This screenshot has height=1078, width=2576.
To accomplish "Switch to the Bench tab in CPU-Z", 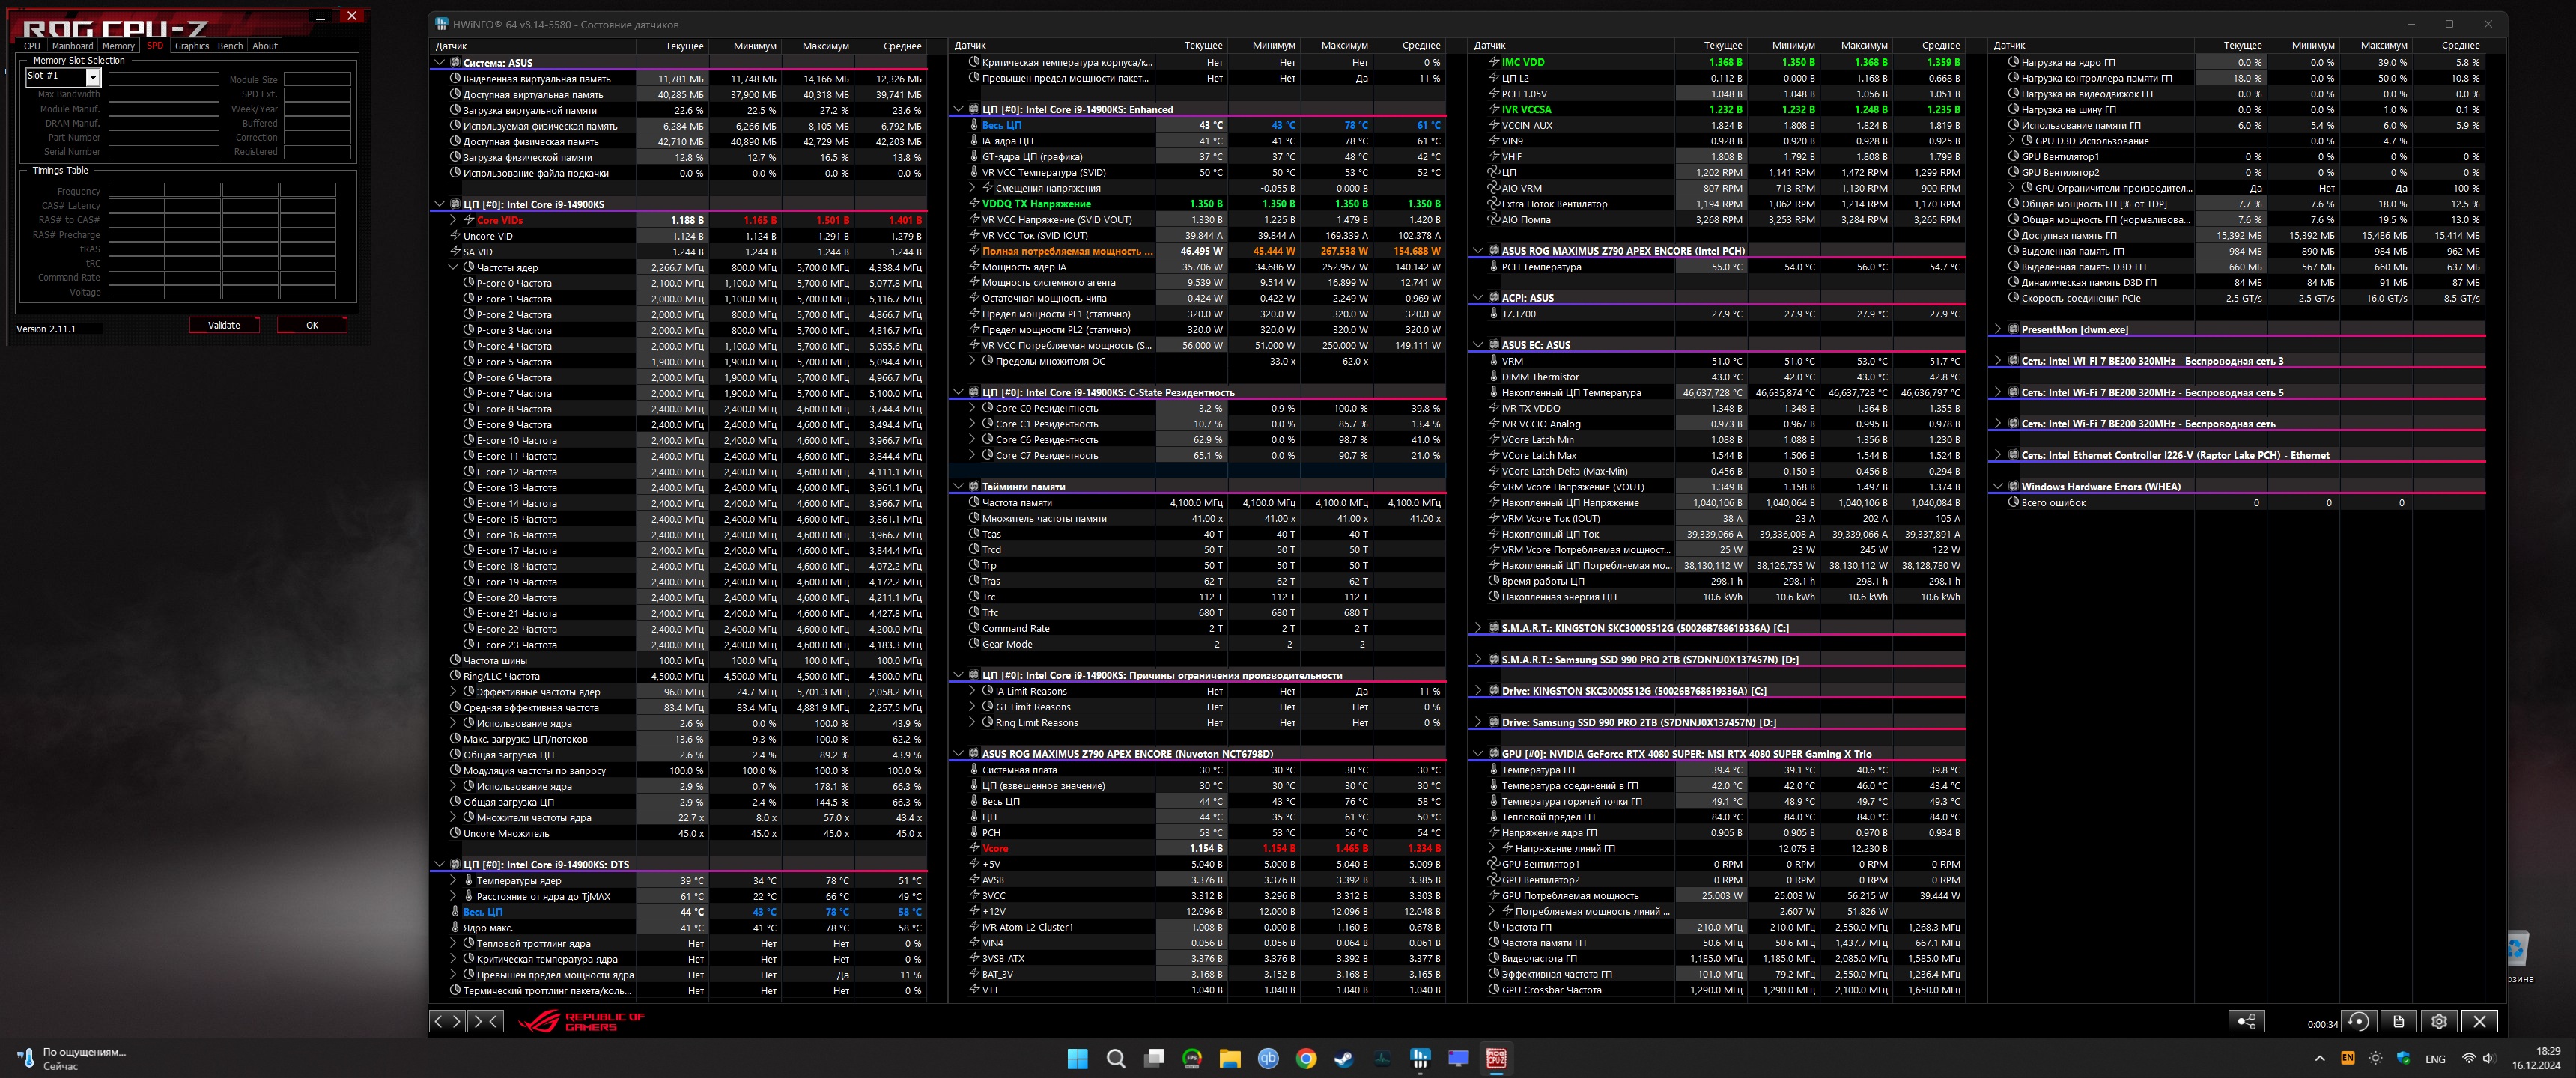I will [x=230, y=46].
